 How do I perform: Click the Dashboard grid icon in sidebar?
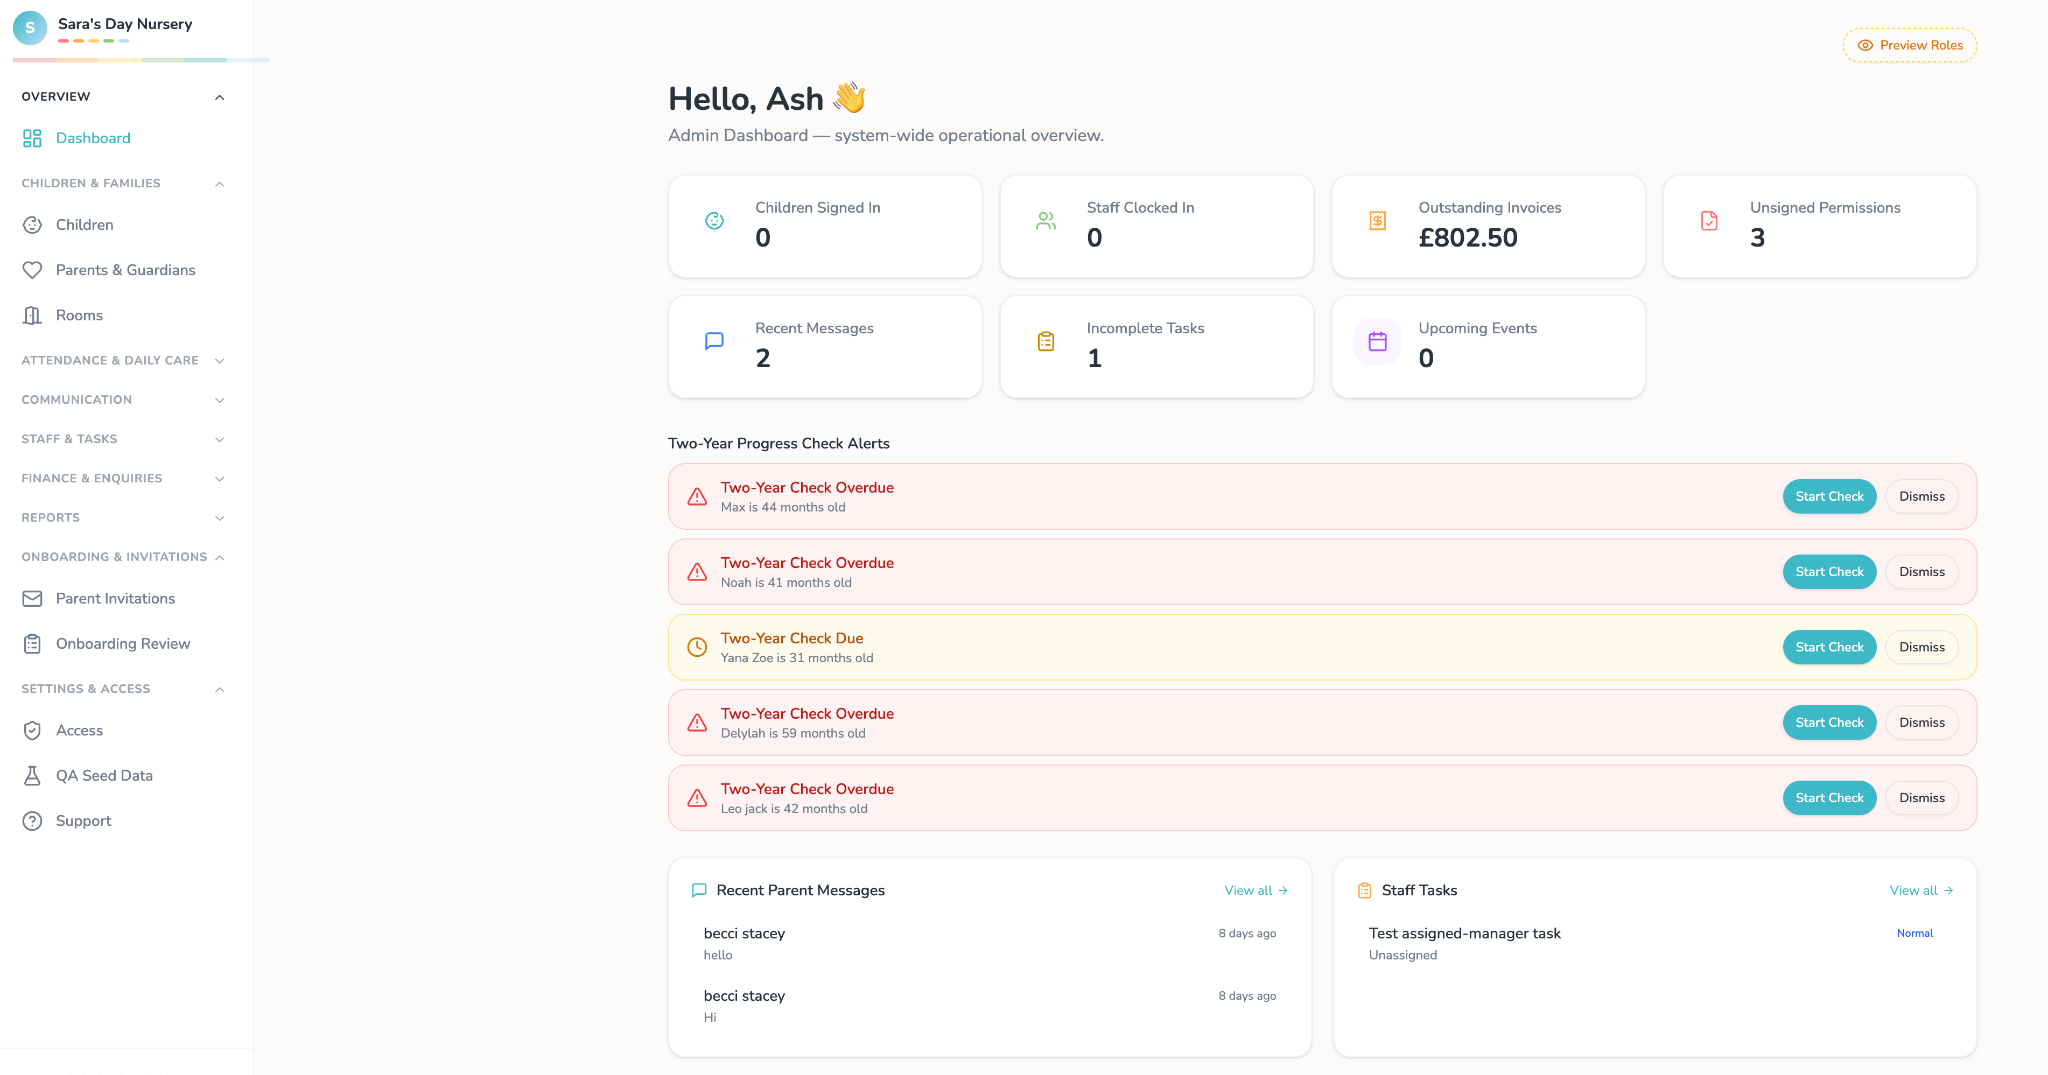32,138
